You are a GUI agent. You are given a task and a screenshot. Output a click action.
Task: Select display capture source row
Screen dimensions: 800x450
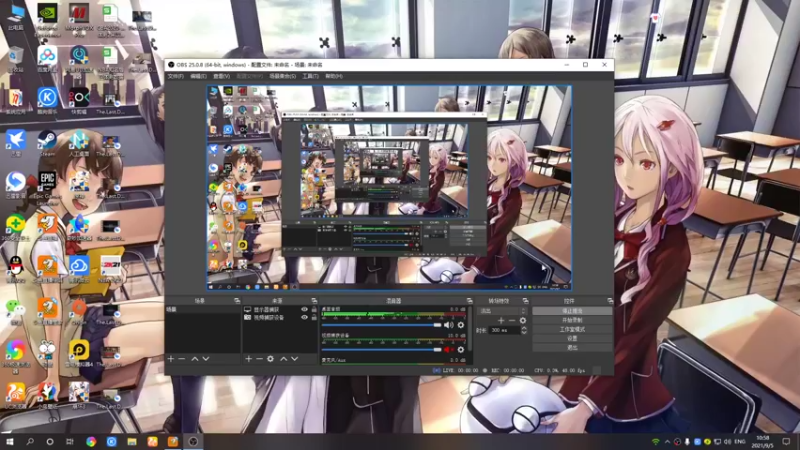[x=280, y=310]
